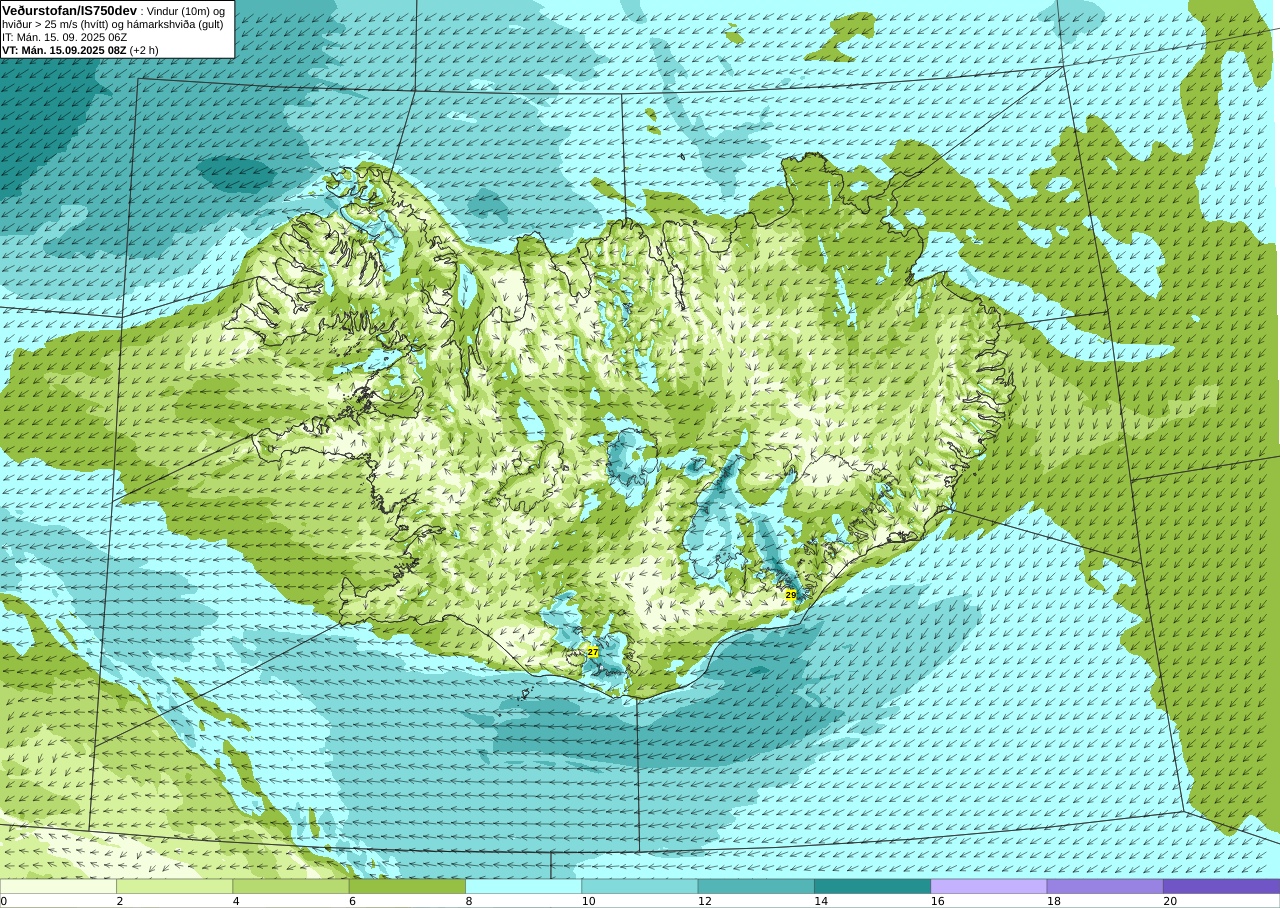
Task: Select the 'Vindur (10m) og' header text
Action: point(186,11)
